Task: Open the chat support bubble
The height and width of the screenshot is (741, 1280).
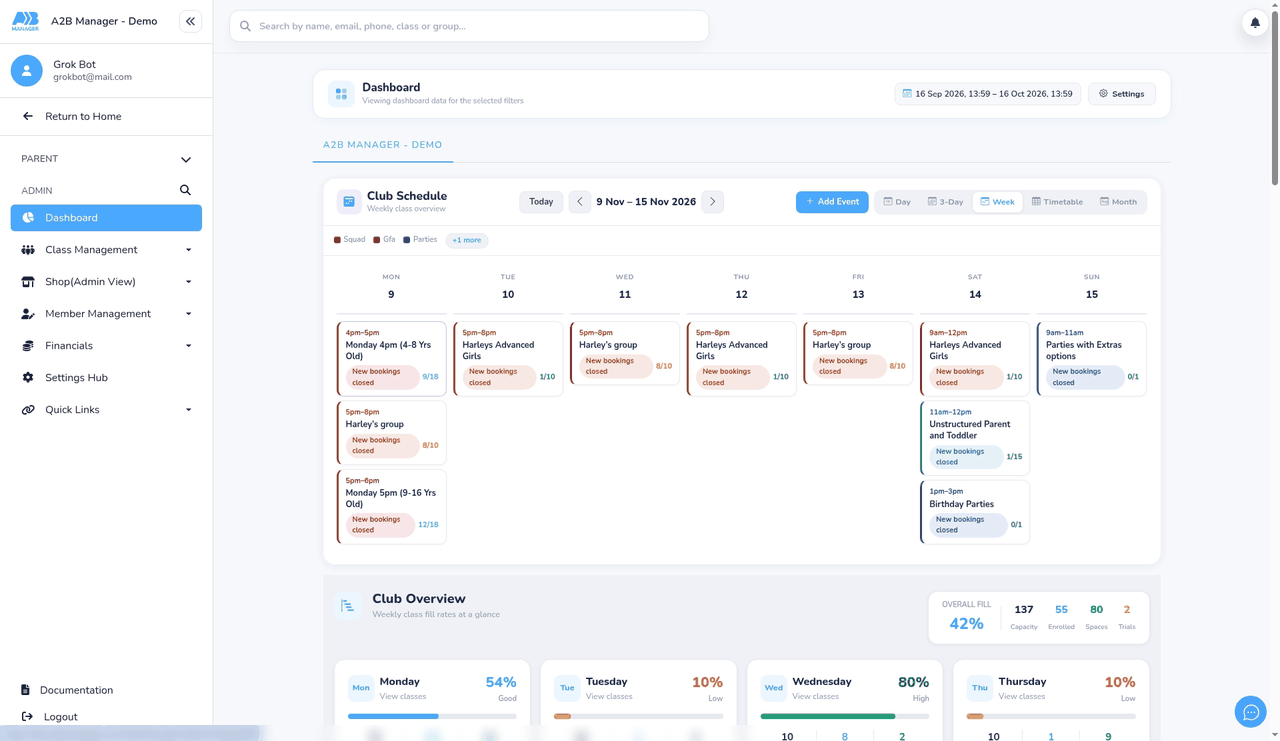Action: [x=1251, y=712]
